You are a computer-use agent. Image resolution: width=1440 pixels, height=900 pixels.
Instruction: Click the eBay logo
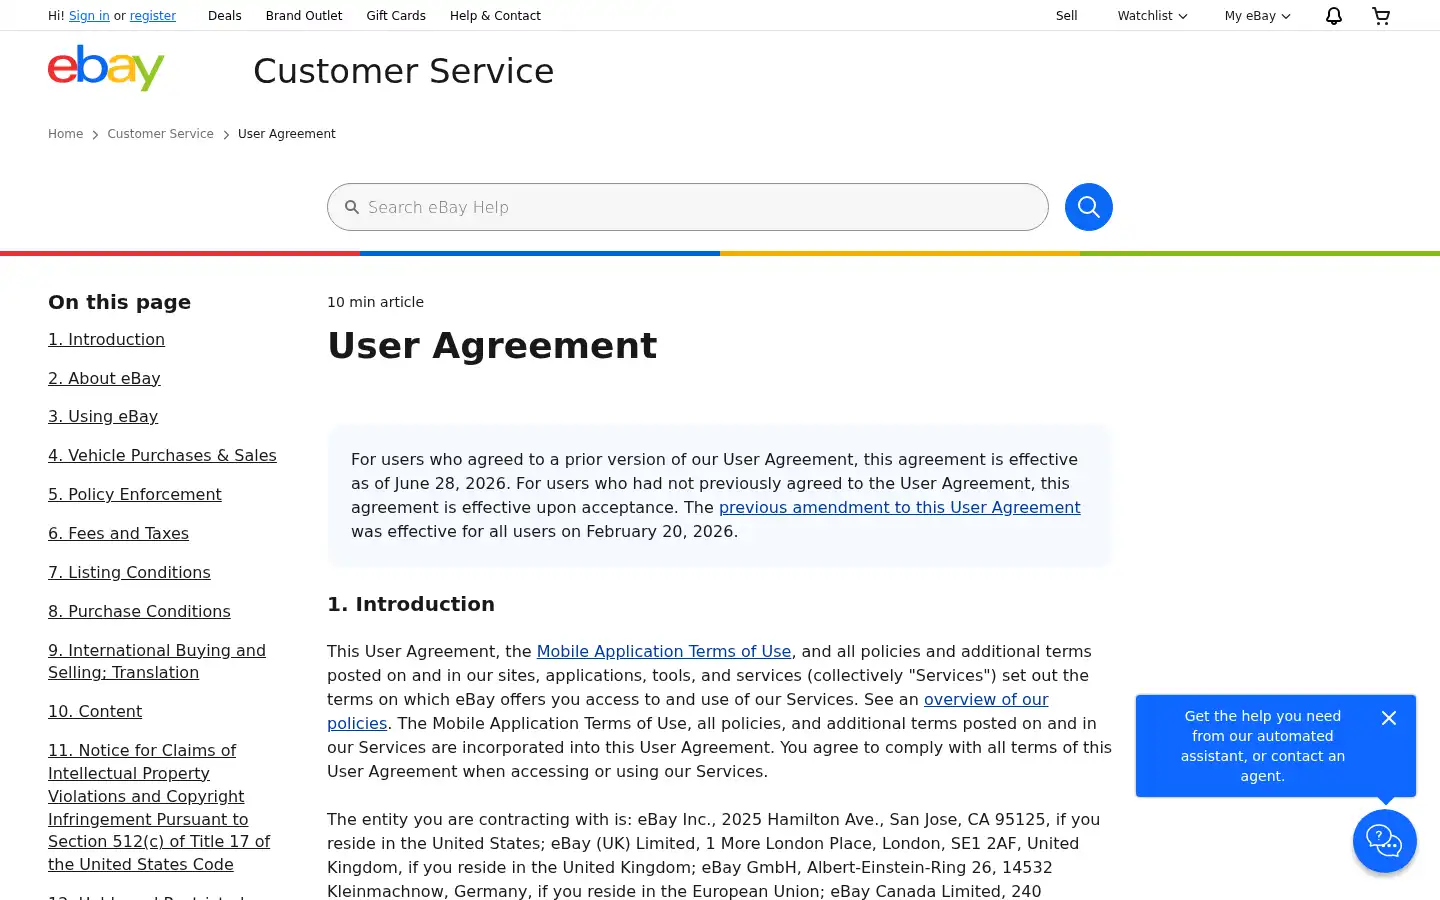(x=106, y=68)
